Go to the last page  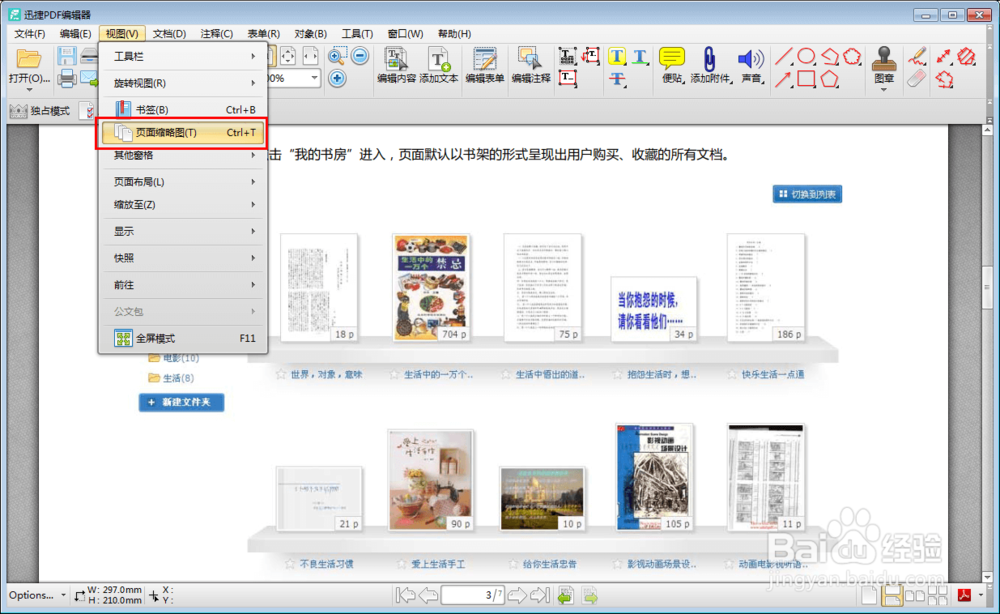click(x=540, y=596)
